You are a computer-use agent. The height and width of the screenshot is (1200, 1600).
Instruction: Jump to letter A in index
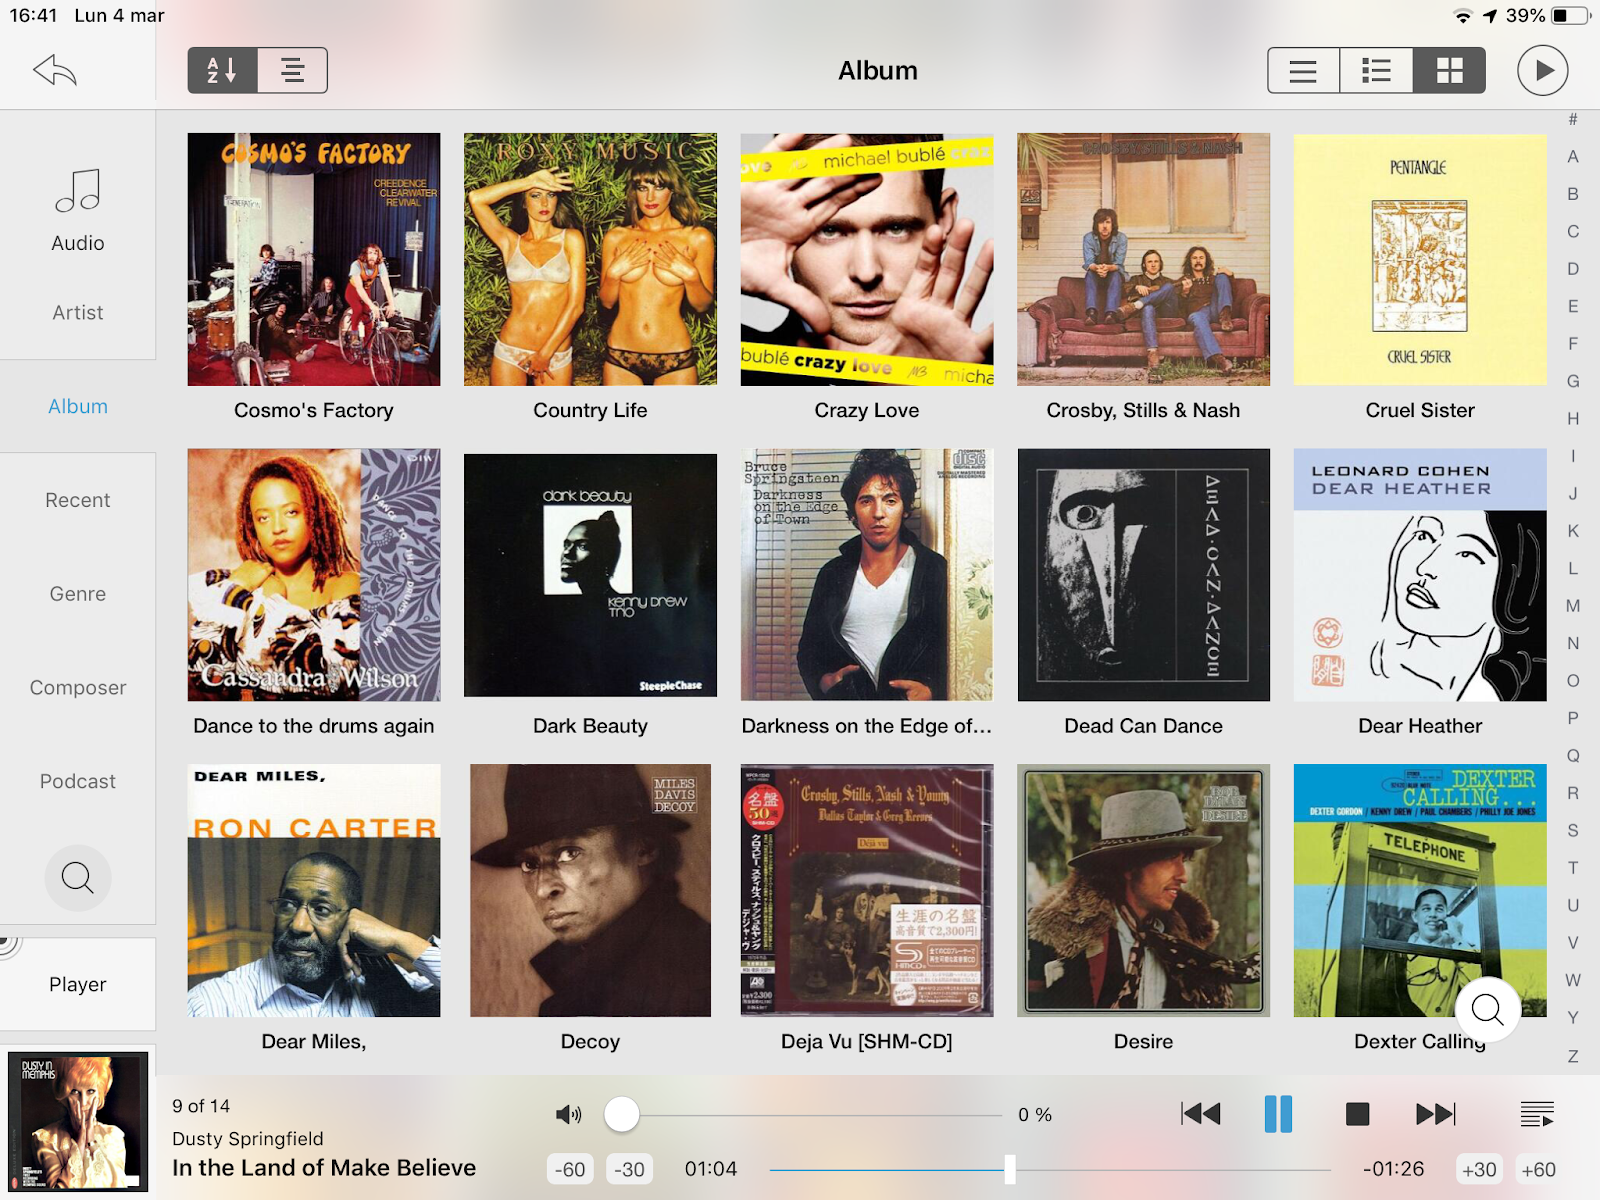[x=1573, y=156]
